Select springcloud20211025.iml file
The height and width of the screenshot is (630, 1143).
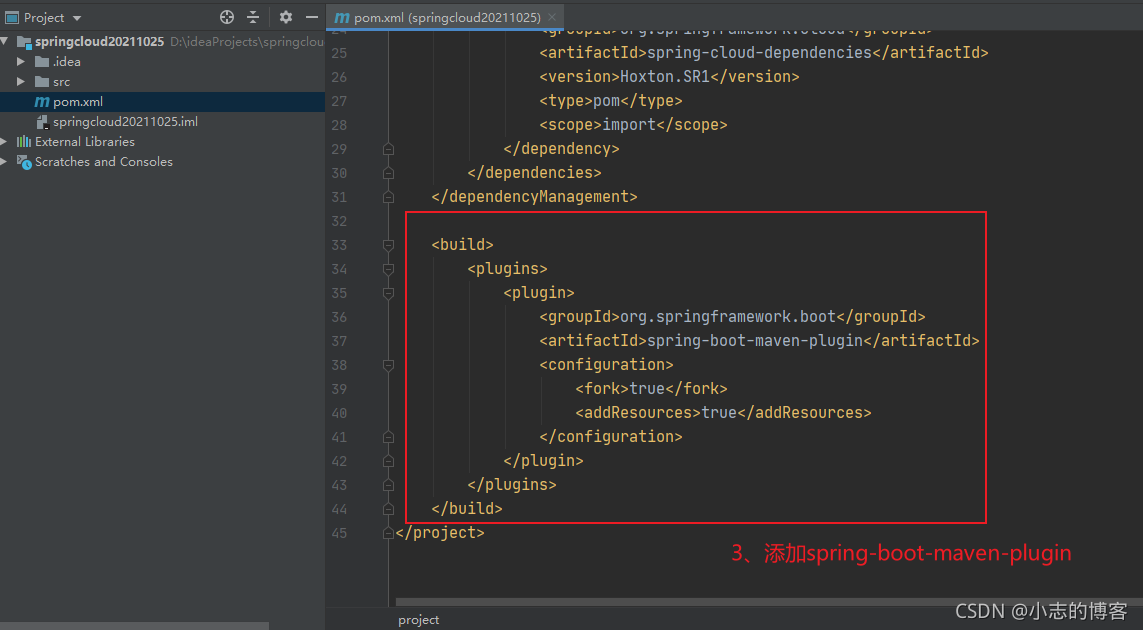(x=125, y=122)
